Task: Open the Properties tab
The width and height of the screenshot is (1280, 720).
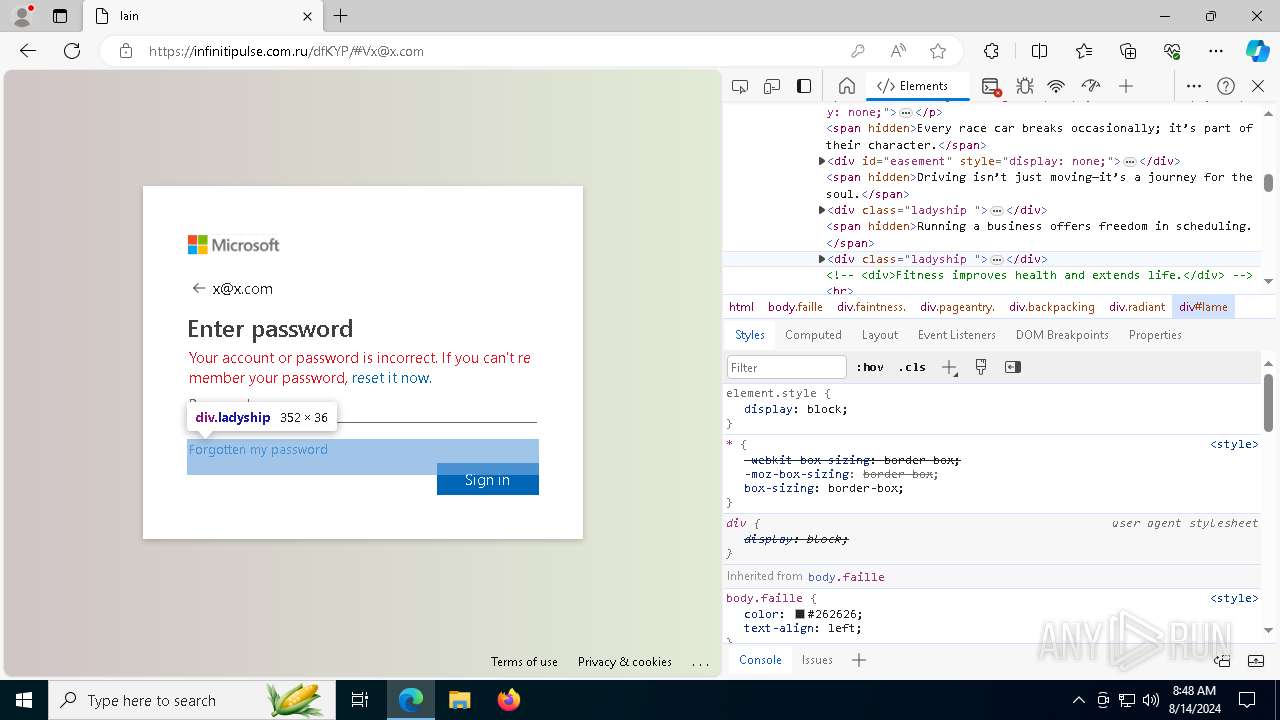Action: coord(1155,335)
